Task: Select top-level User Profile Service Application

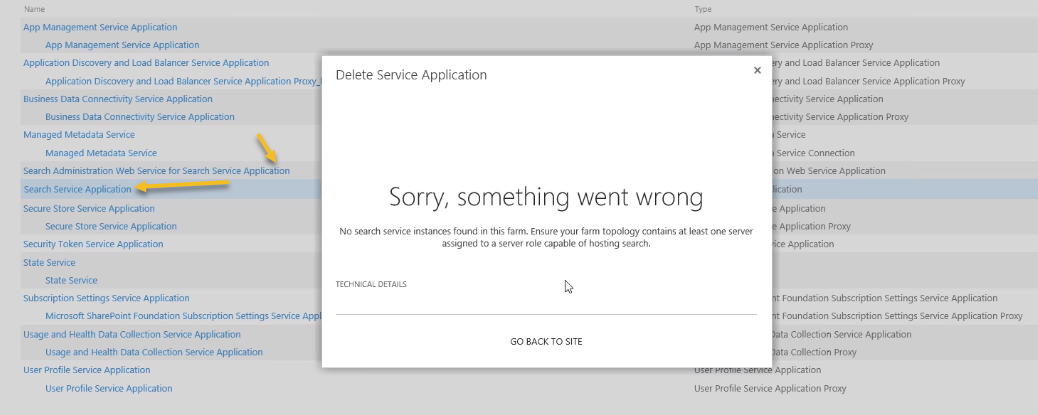Action: tap(87, 370)
